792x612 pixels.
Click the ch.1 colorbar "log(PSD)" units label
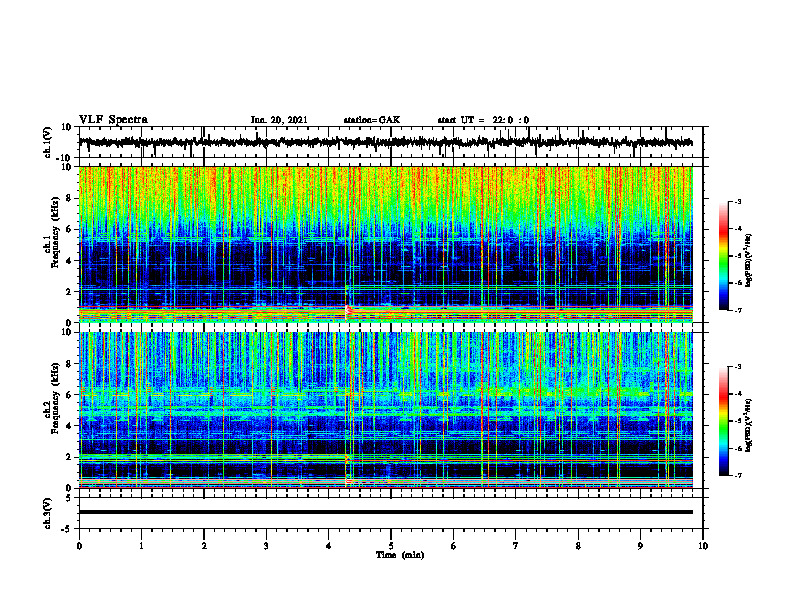click(750, 261)
